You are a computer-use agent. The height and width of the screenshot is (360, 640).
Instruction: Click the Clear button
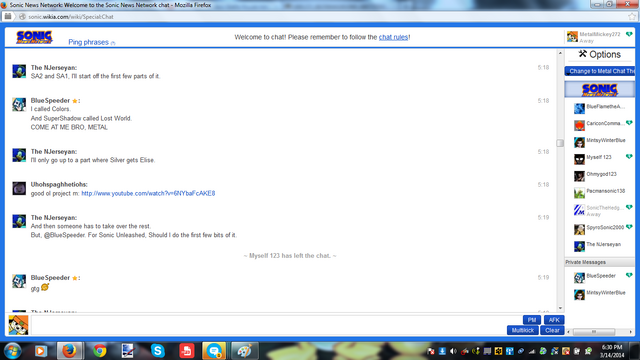(x=552, y=330)
